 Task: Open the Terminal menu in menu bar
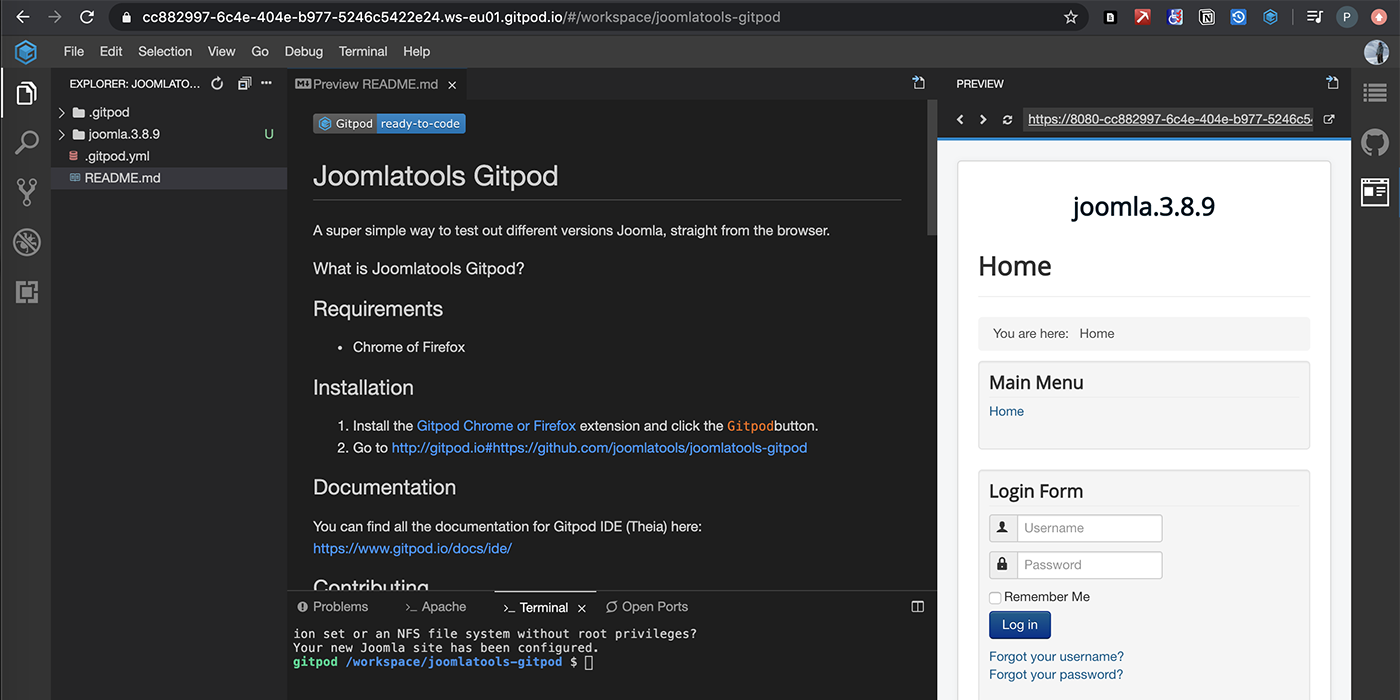[x=362, y=51]
